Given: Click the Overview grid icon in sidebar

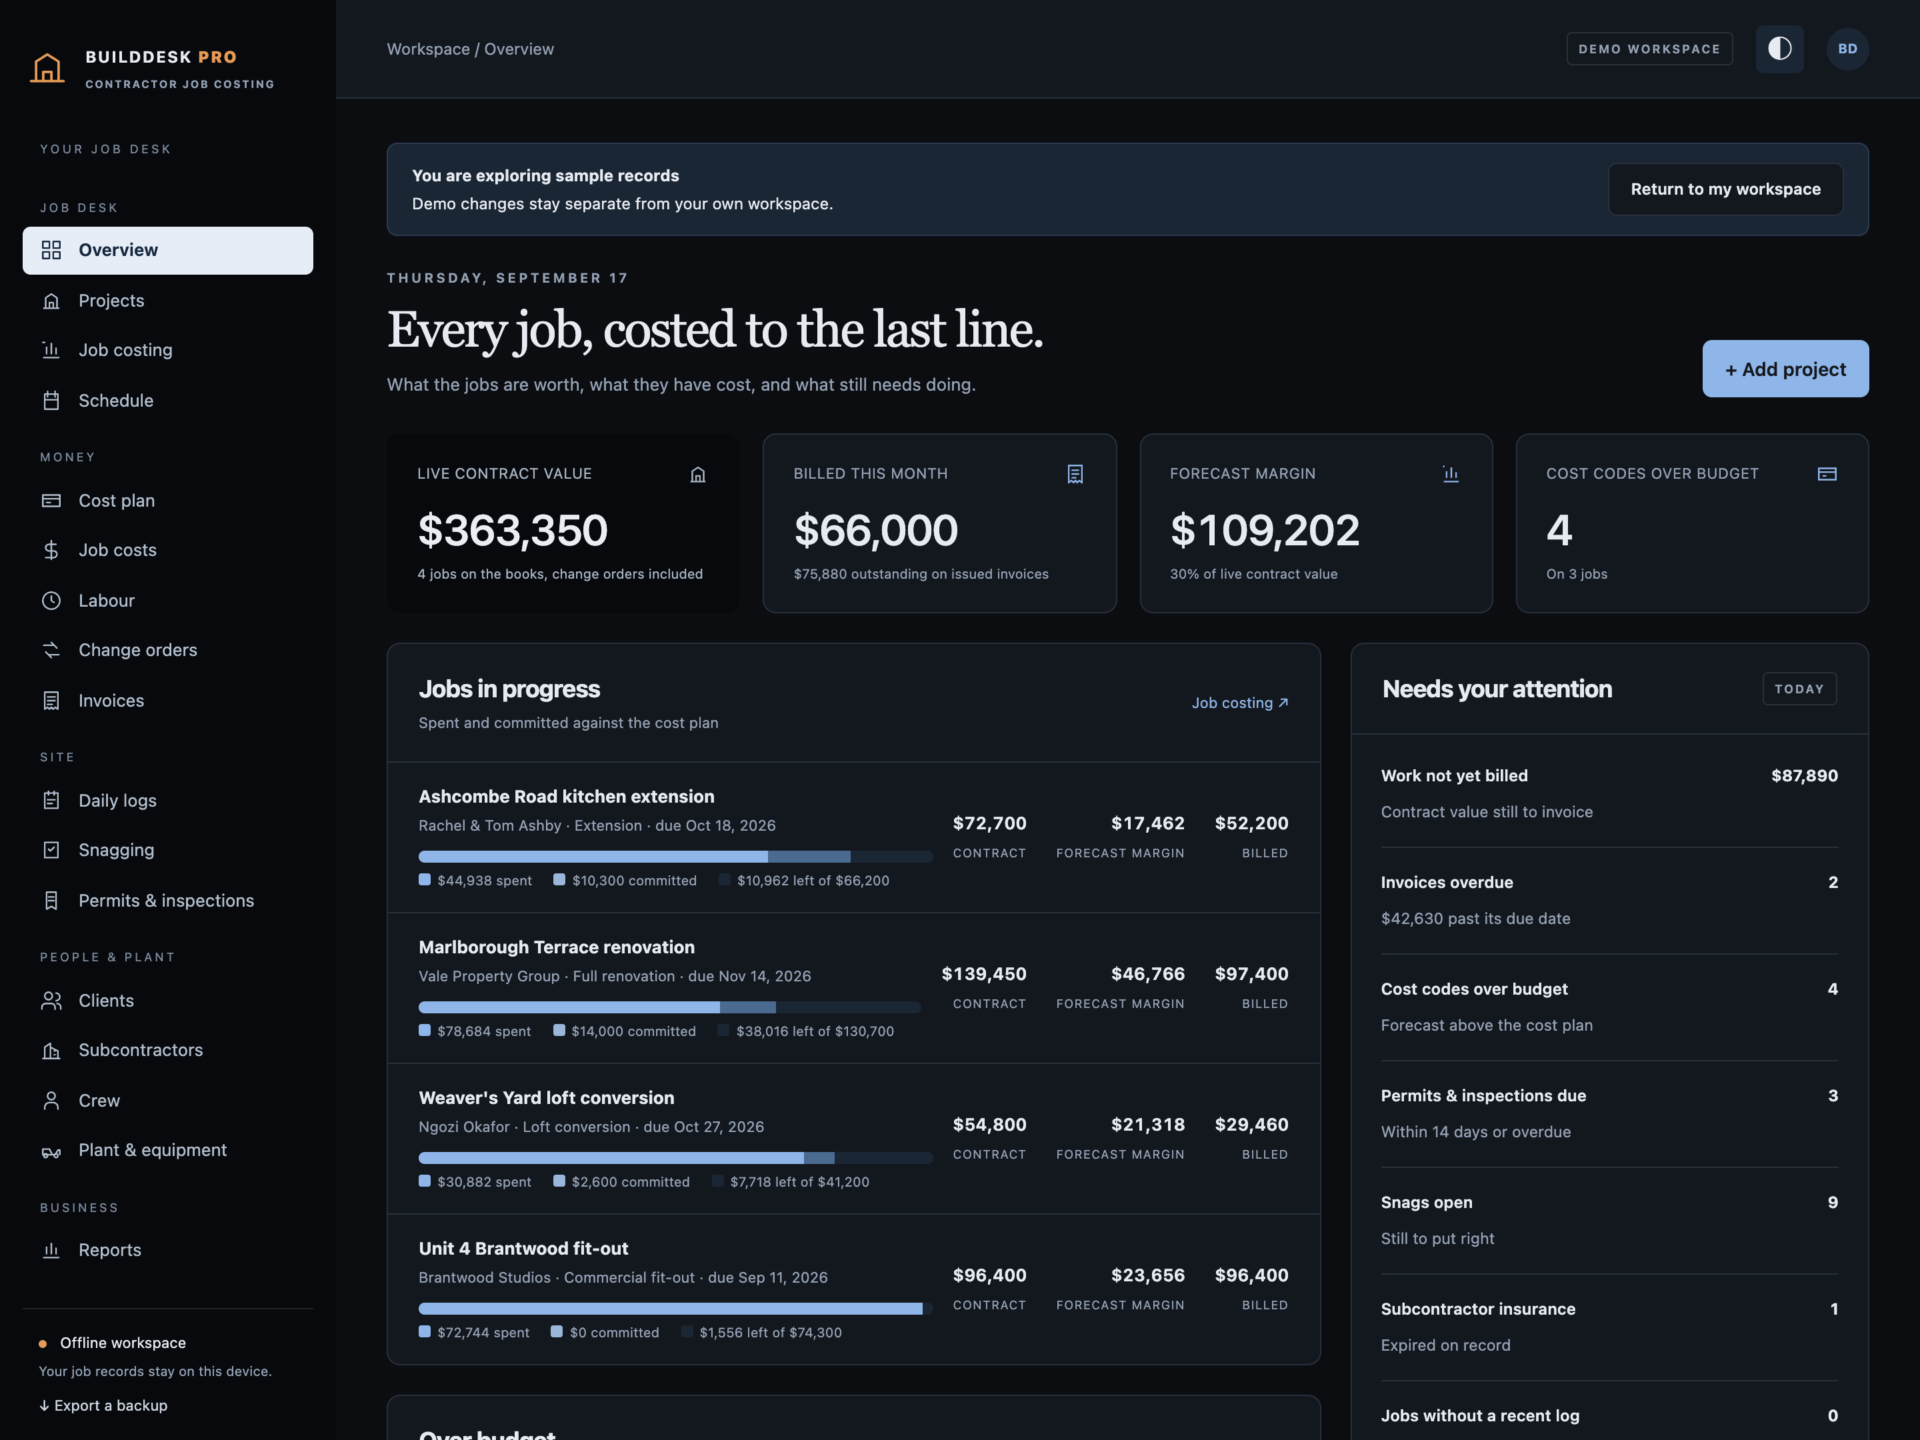Looking at the screenshot, I should 51,250.
